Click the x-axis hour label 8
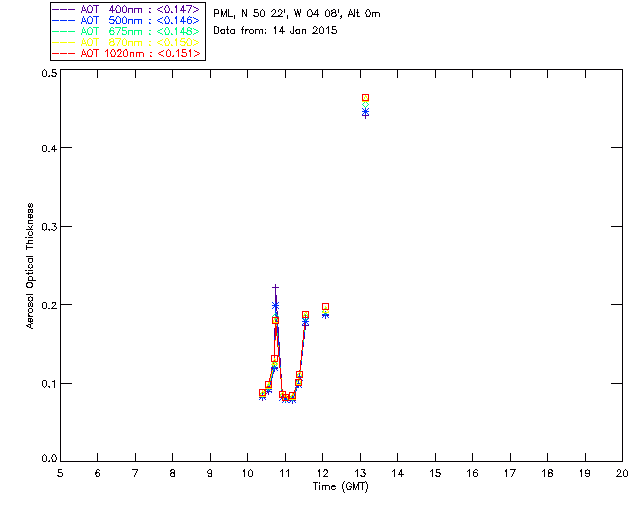 [x=173, y=473]
